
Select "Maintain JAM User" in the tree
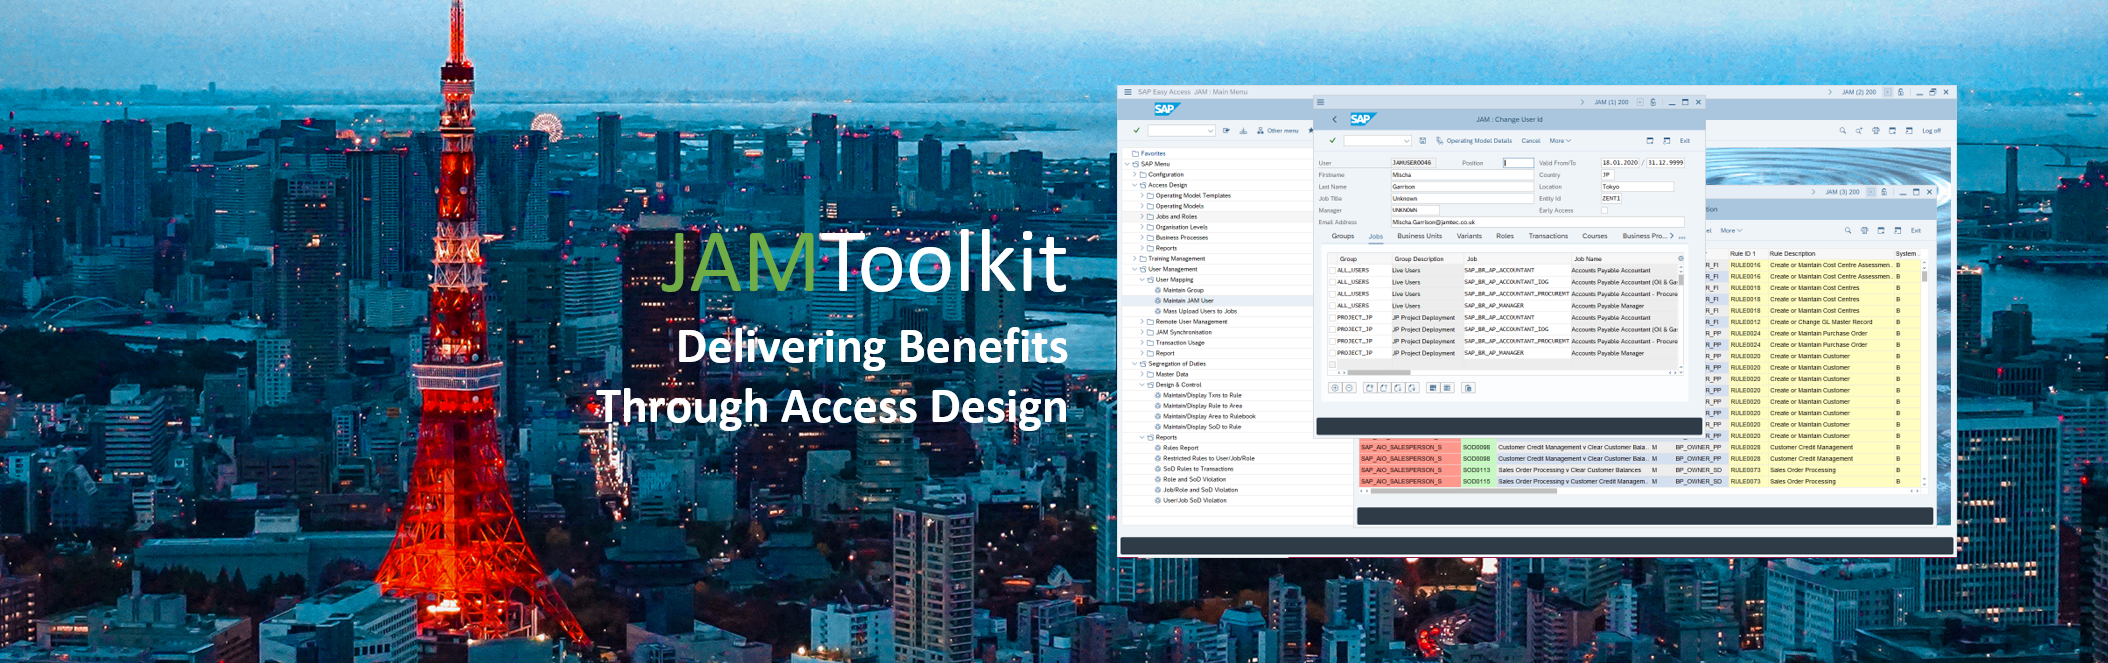[x=1188, y=301]
